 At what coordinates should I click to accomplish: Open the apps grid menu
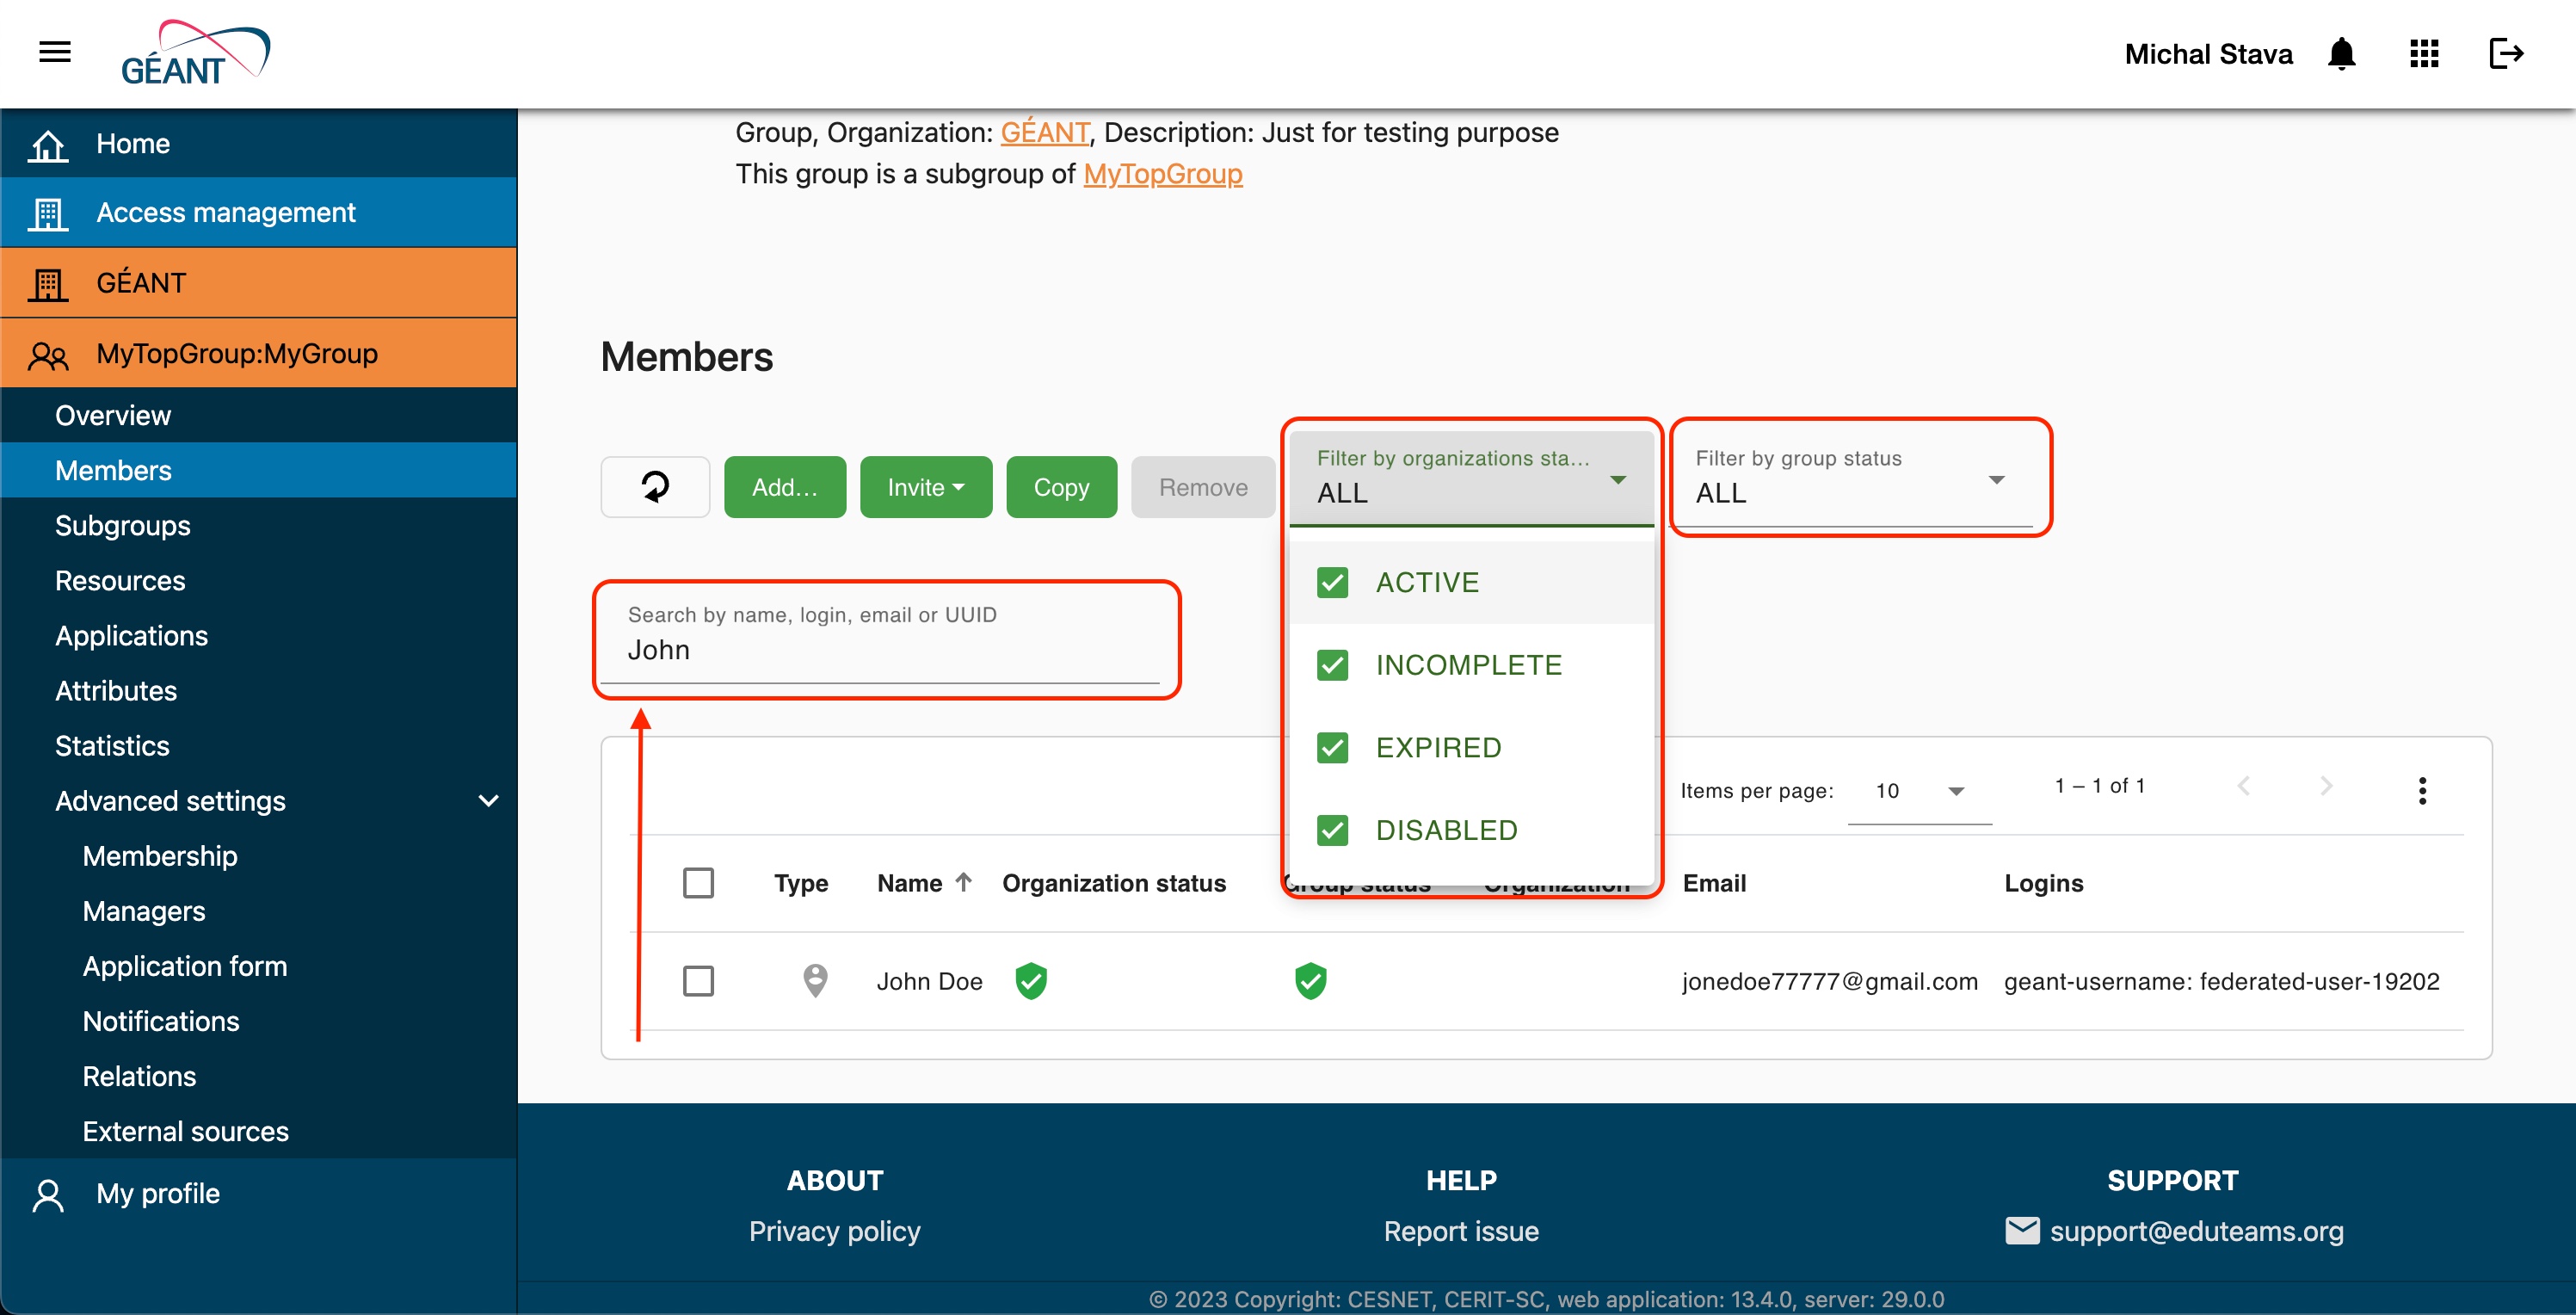(2424, 53)
